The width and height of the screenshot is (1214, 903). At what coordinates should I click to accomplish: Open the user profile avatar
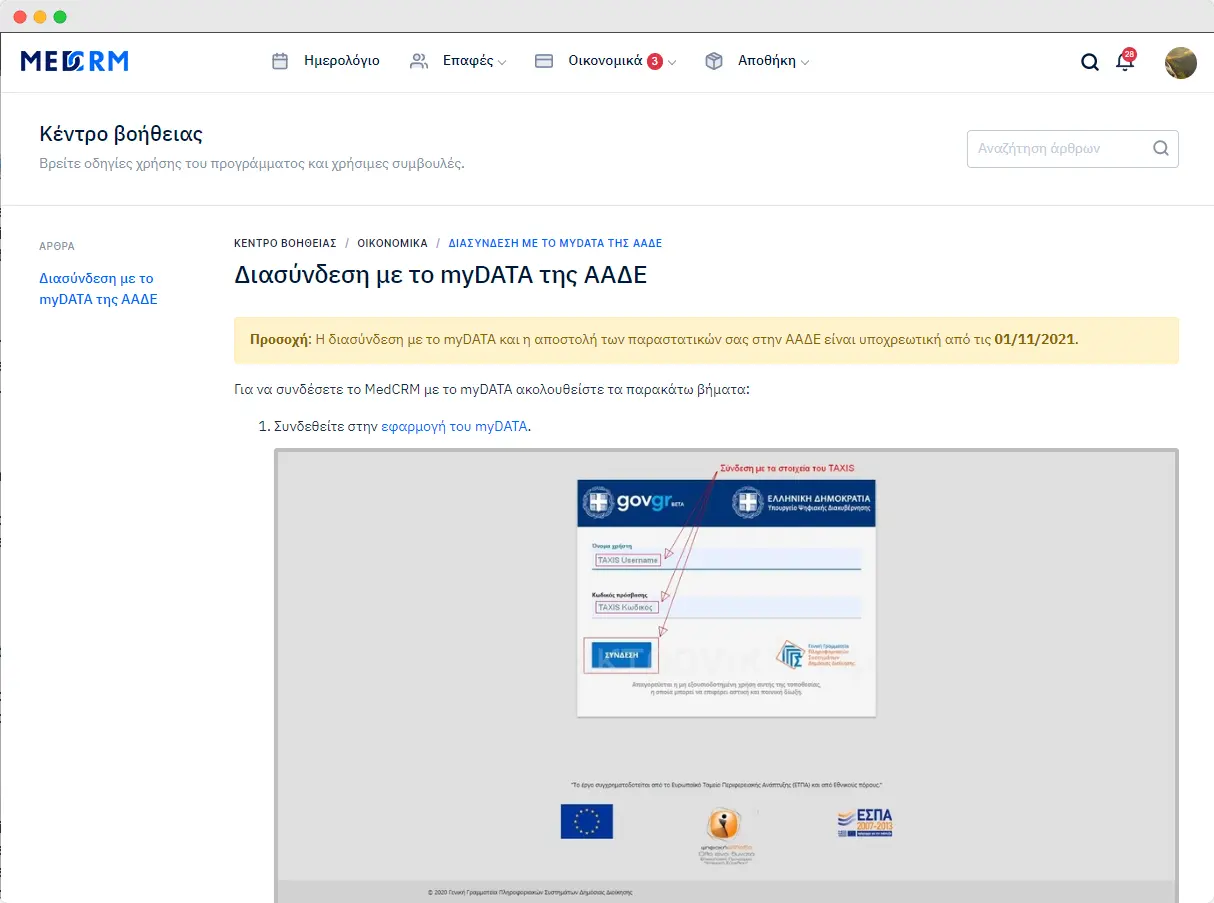click(1180, 62)
